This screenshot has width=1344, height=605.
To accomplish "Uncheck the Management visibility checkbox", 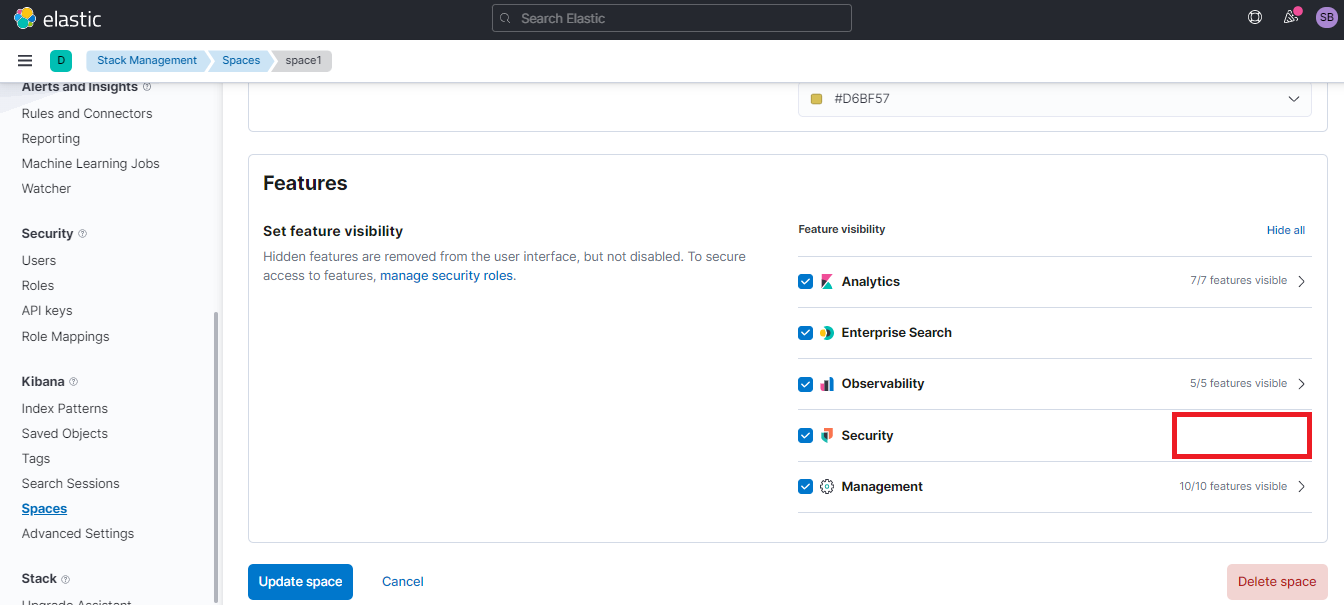I will 805,487.
